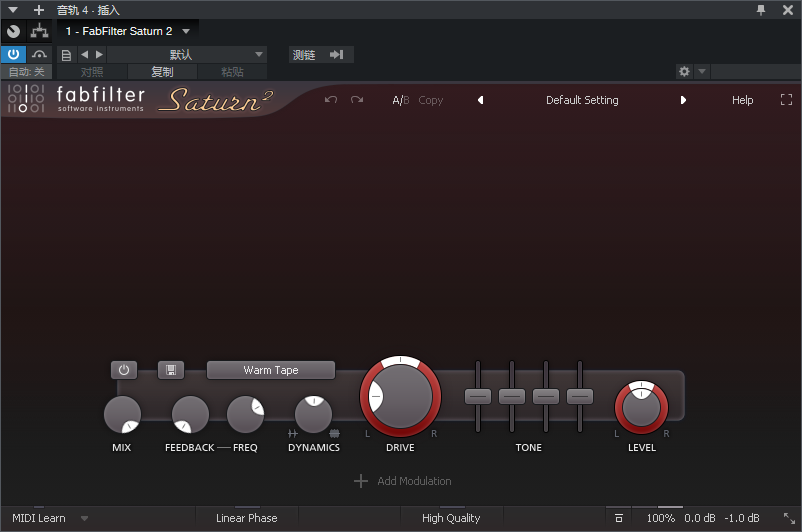Save band preset with floppy icon
Viewport: 802px width, 532px height.
pos(171,370)
